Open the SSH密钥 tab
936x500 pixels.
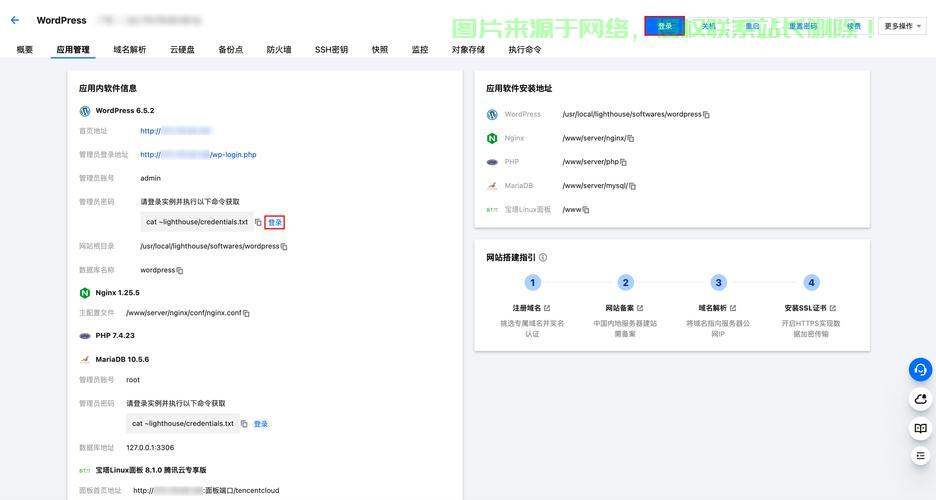click(331, 50)
